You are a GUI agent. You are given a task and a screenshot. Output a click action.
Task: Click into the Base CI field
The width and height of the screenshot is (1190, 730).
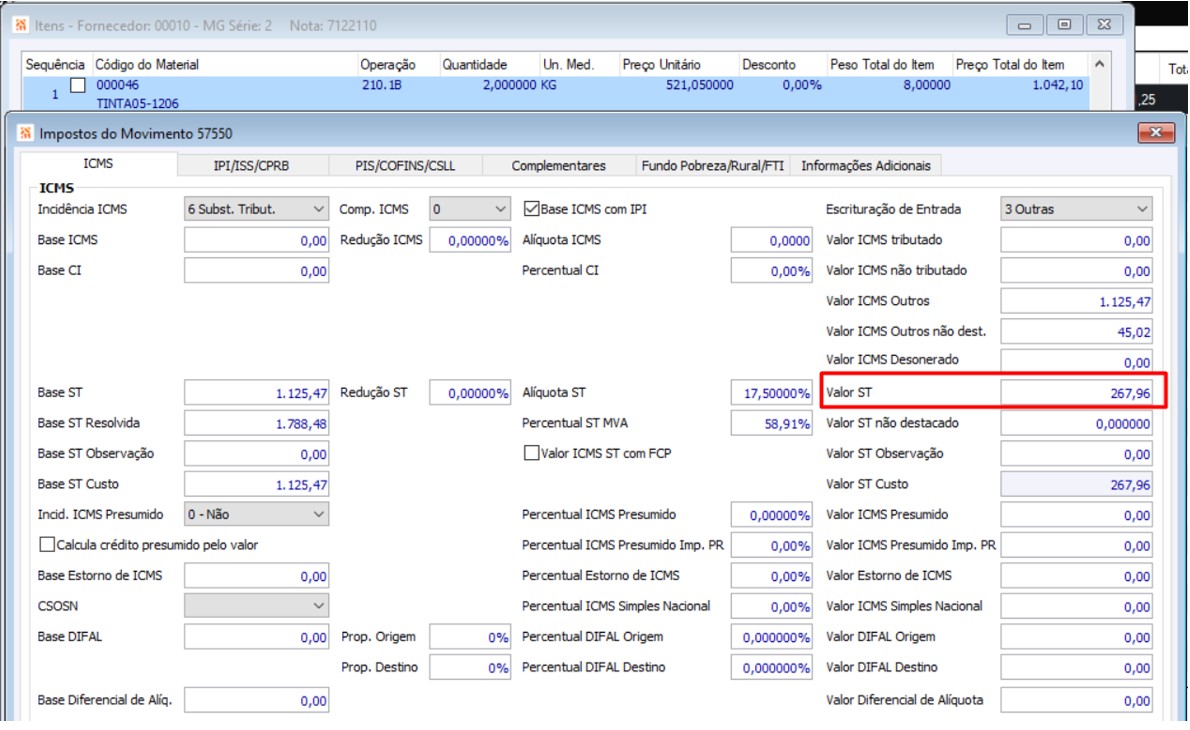click(x=257, y=271)
